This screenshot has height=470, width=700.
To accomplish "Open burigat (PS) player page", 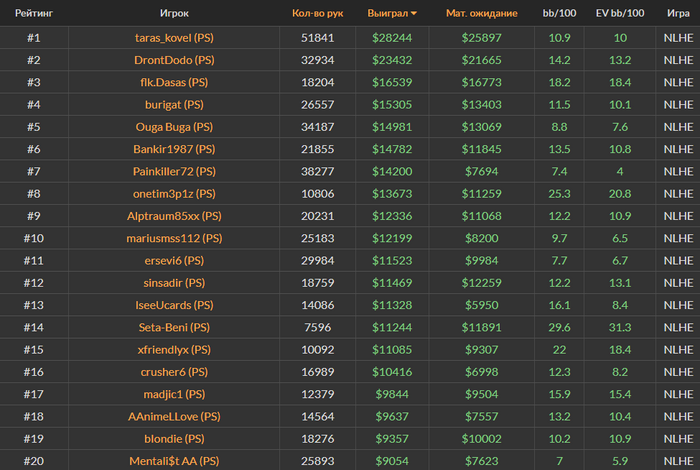I will [x=174, y=104].
